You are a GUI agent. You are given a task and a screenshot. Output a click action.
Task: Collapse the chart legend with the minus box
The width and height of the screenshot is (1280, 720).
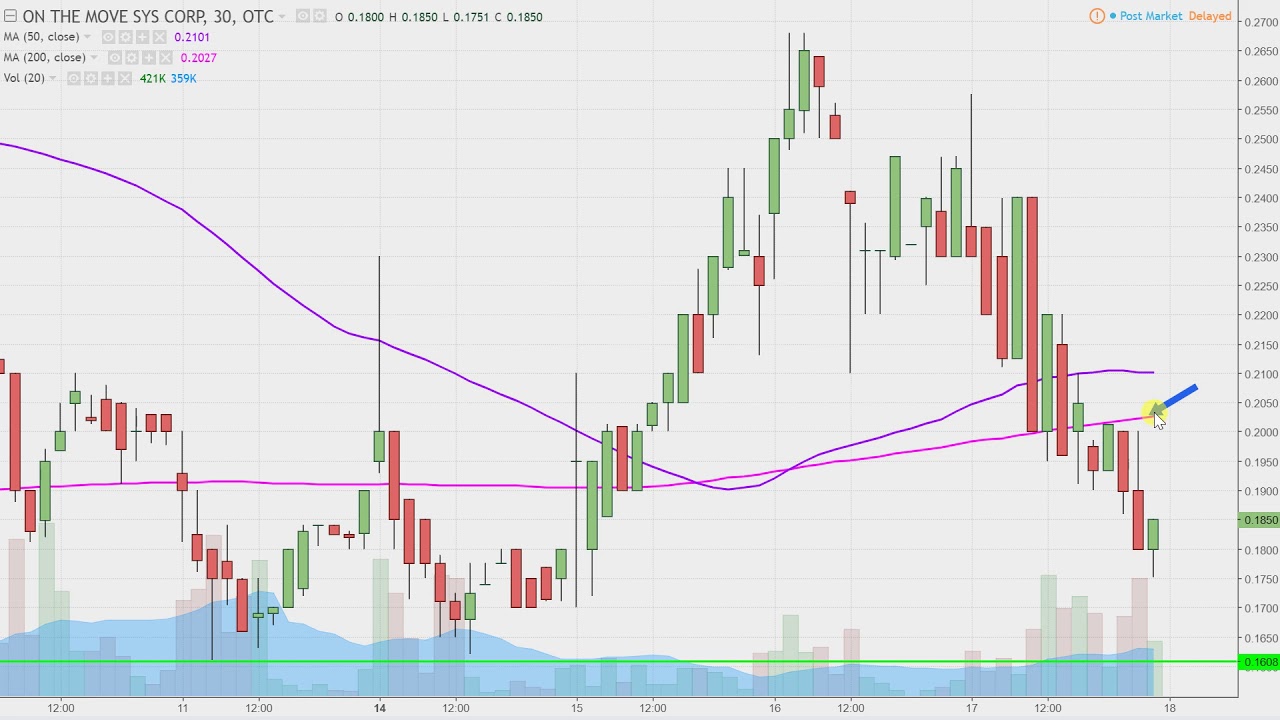coord(10,16)
